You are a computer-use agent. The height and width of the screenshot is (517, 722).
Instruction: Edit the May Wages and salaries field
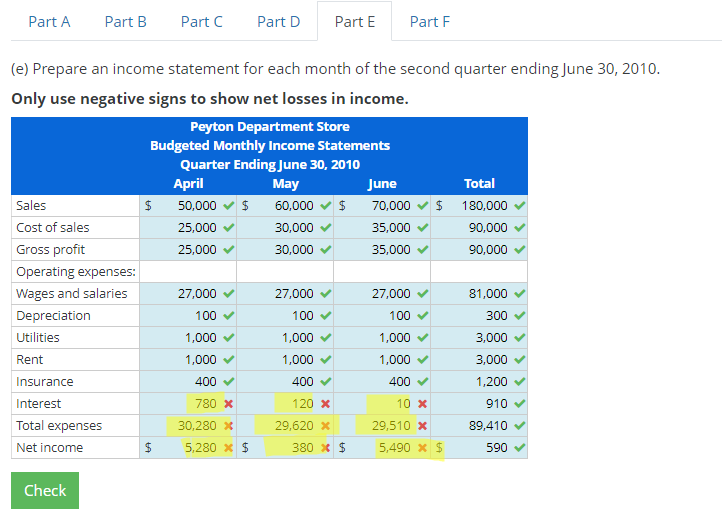point(285,293)
